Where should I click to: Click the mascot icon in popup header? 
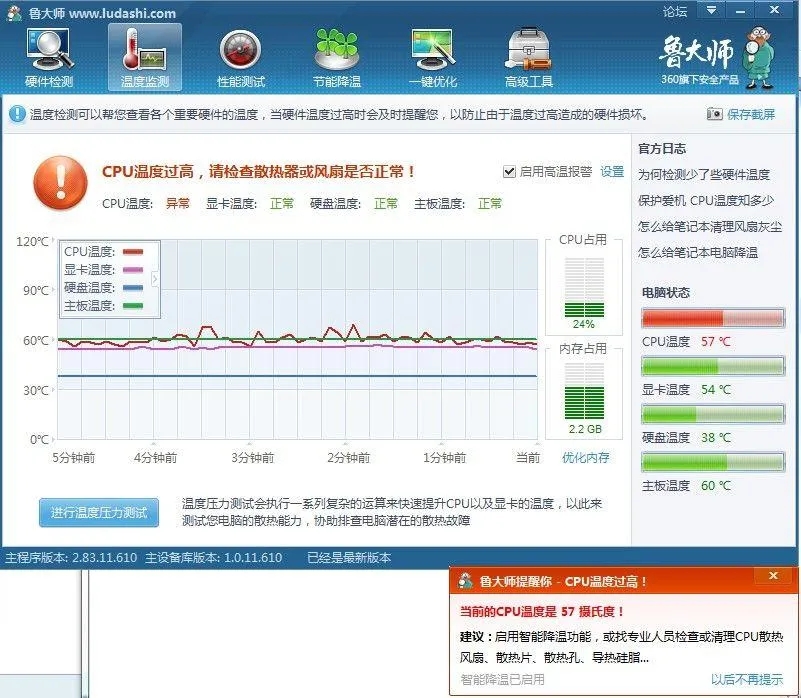[x=465, y=581]
